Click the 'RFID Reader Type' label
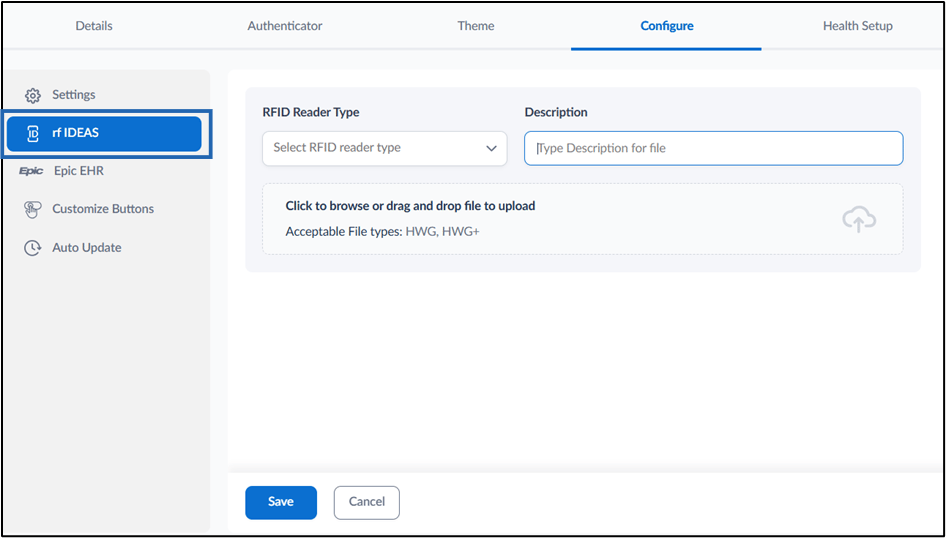The width and height of the screenshot is (946, 538). 311,112
